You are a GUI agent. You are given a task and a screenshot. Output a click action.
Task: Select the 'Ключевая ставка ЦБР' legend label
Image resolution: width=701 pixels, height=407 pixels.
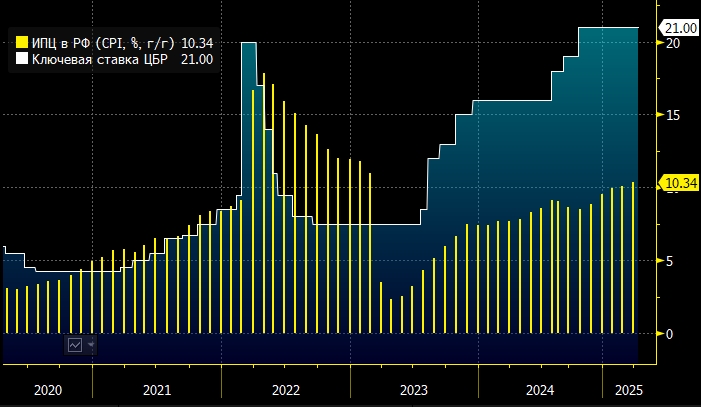(x=100, y=60)
